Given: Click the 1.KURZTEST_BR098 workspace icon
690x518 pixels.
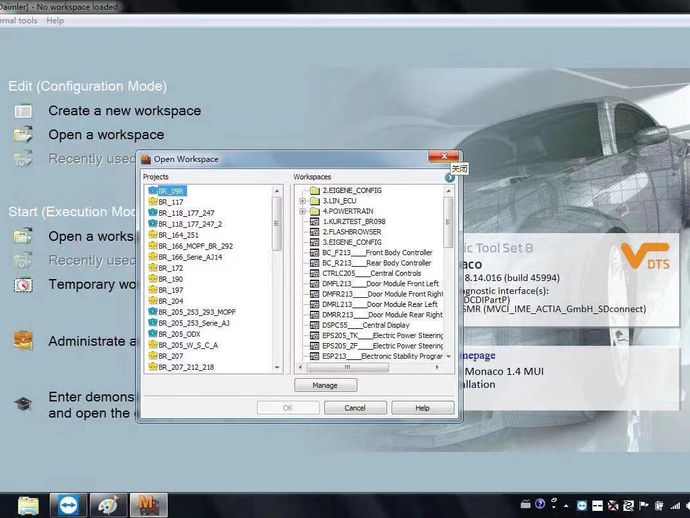Looking at the screenshot, I should [x=314, y=221].
